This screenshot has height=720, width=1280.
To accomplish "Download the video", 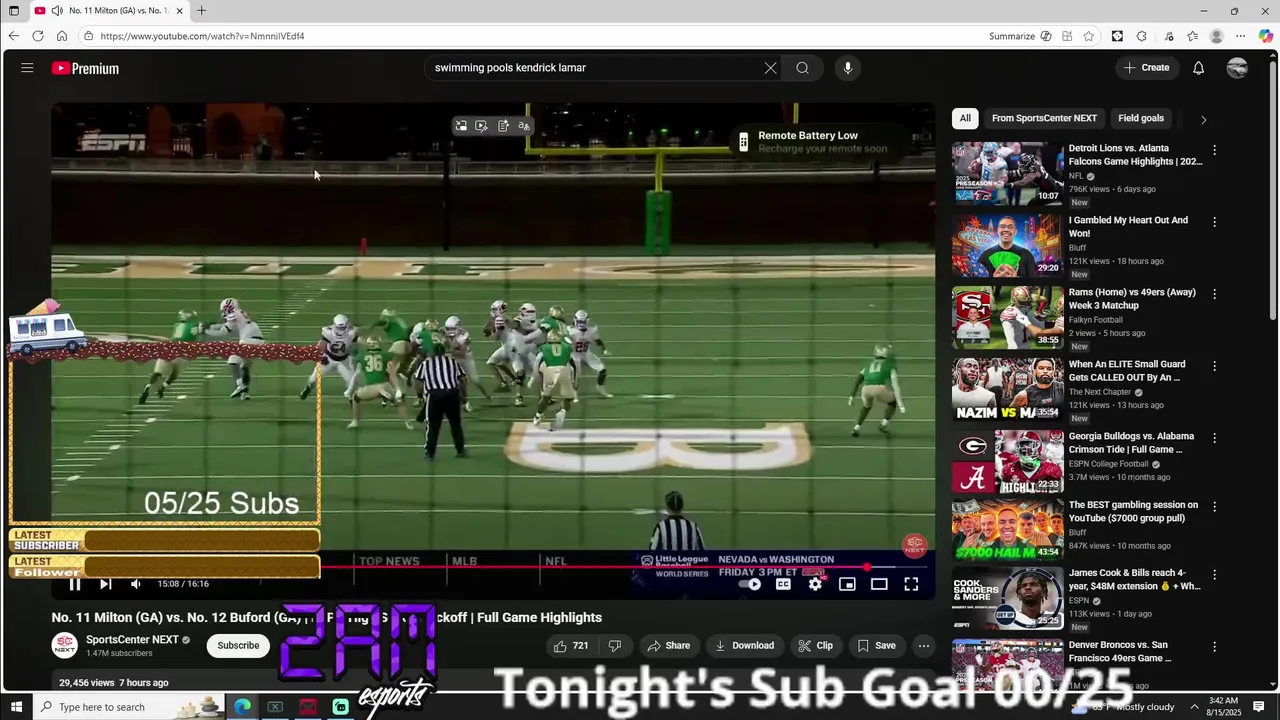I will [x=744, y=646].
